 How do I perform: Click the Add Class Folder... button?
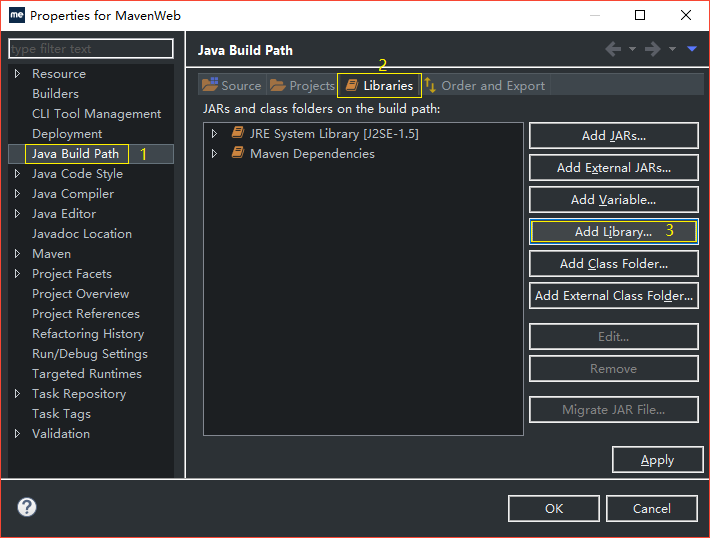614,264
